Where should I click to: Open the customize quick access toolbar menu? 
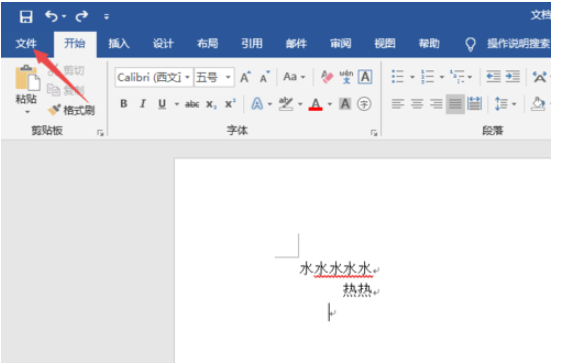(x=106, y=17)
